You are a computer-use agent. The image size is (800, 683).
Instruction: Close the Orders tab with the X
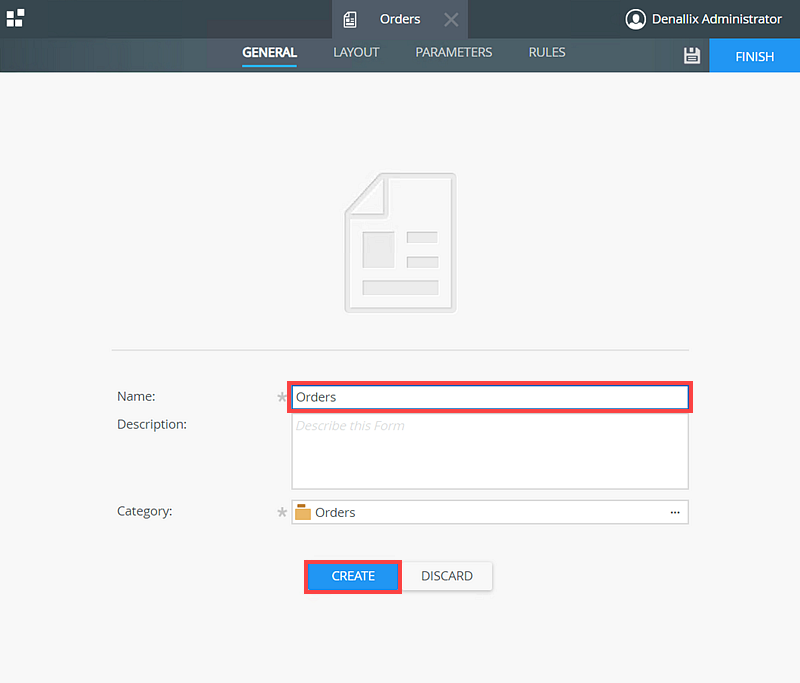click(451, 19)
